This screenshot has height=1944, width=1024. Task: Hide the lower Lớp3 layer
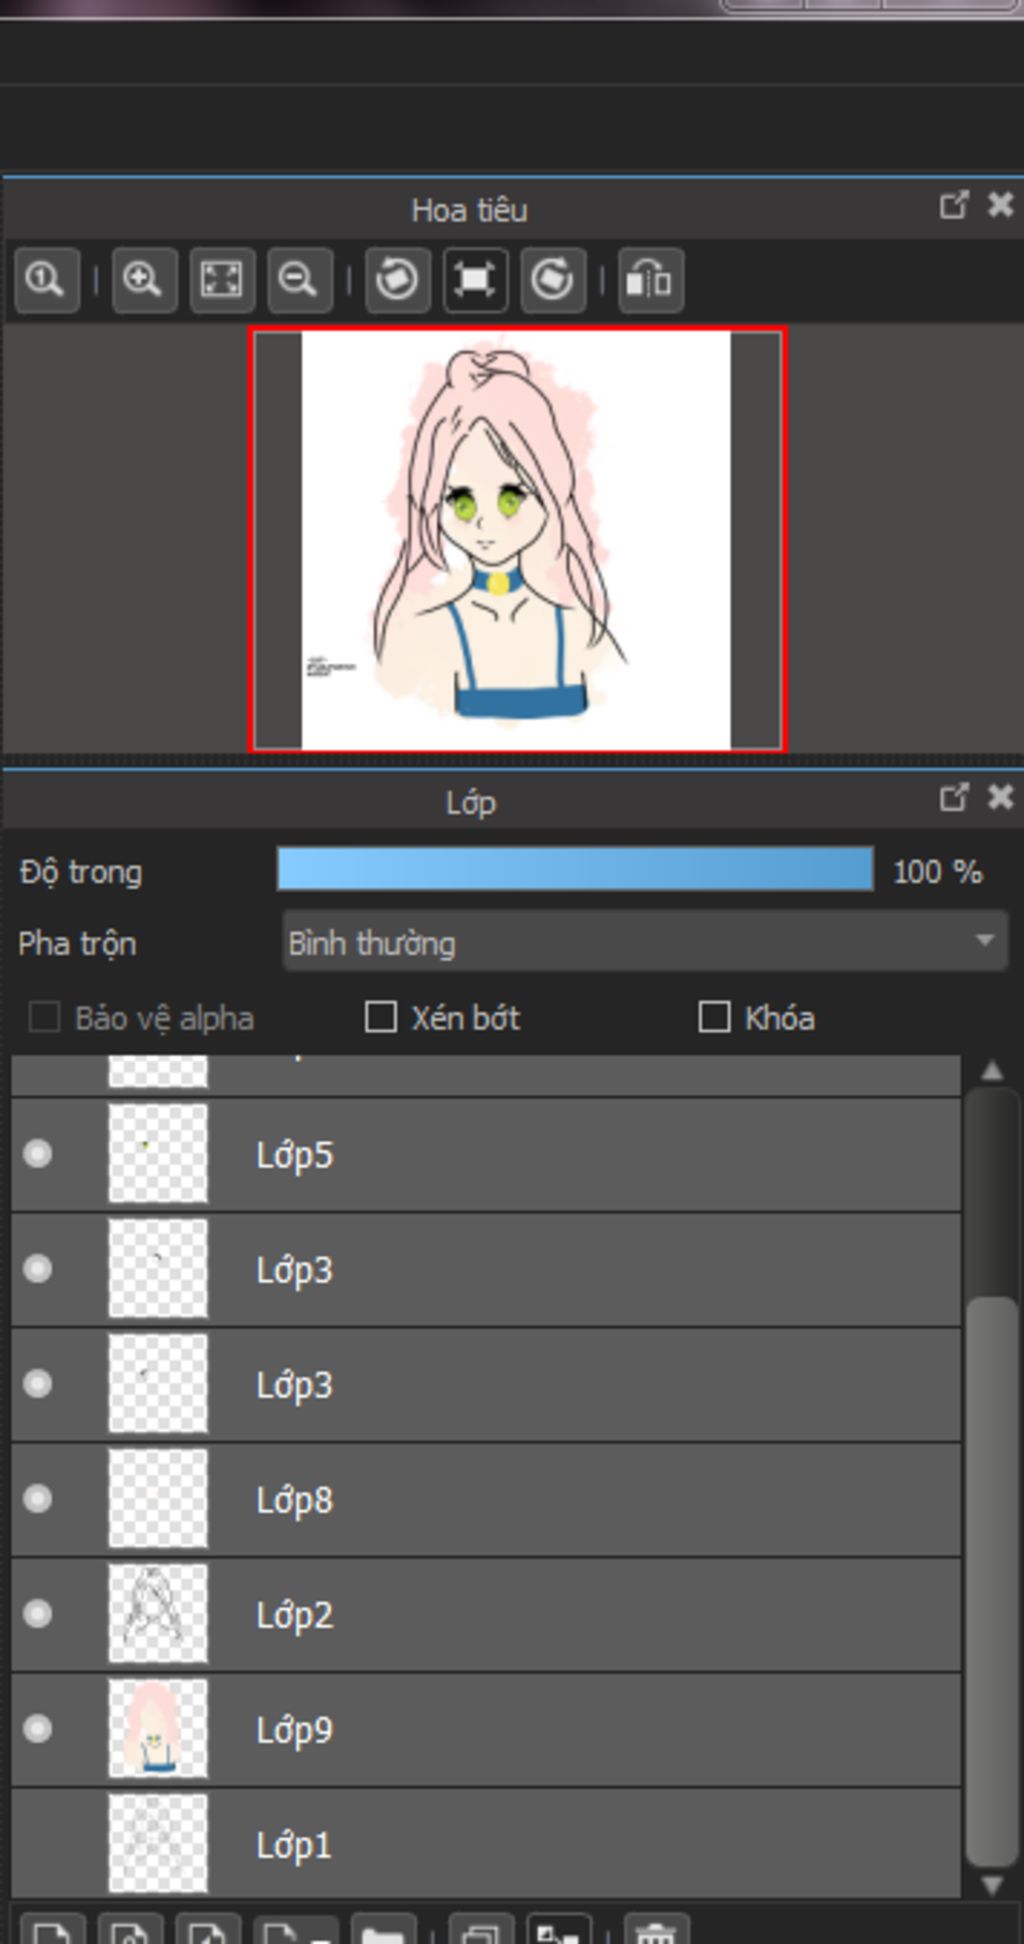(38, 1384)
